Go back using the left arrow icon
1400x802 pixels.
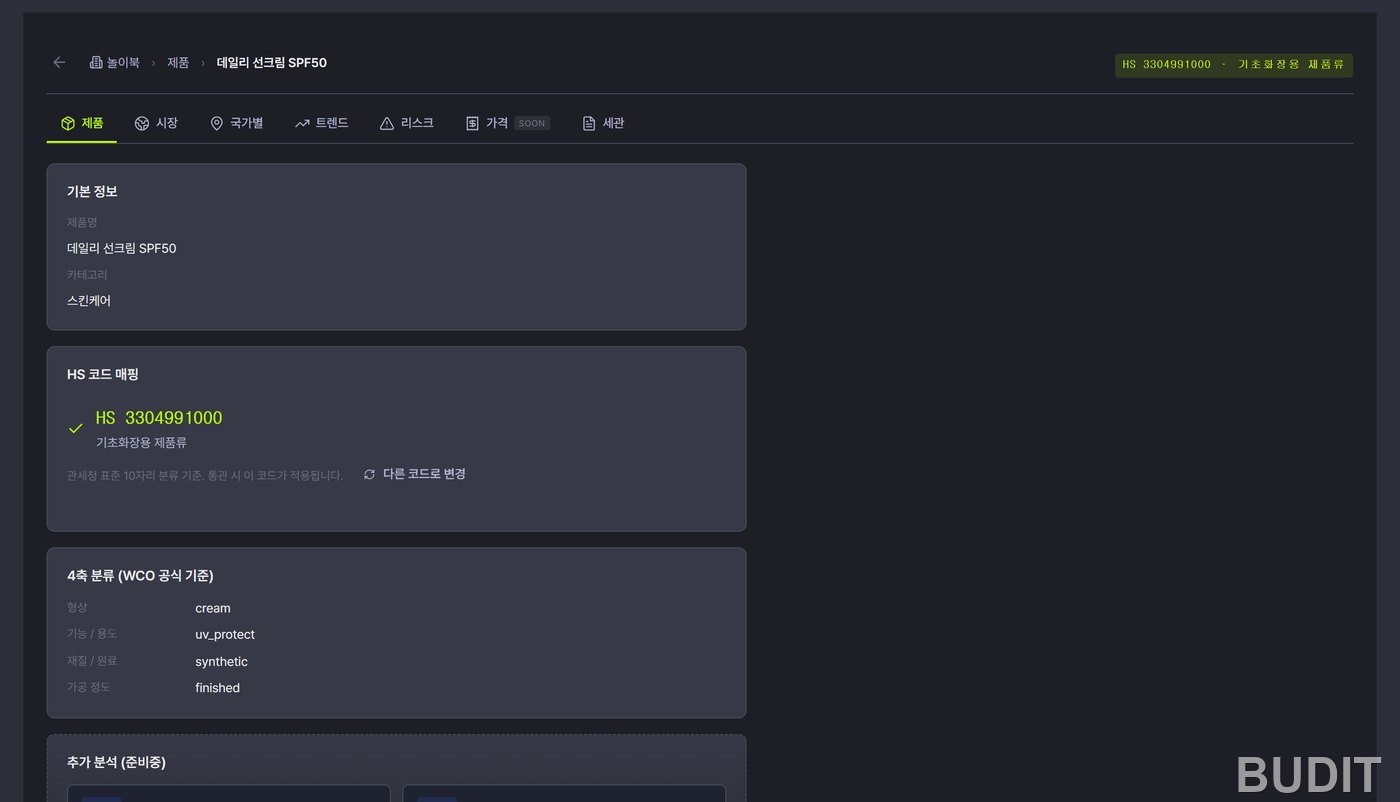[x=59, y=63]
